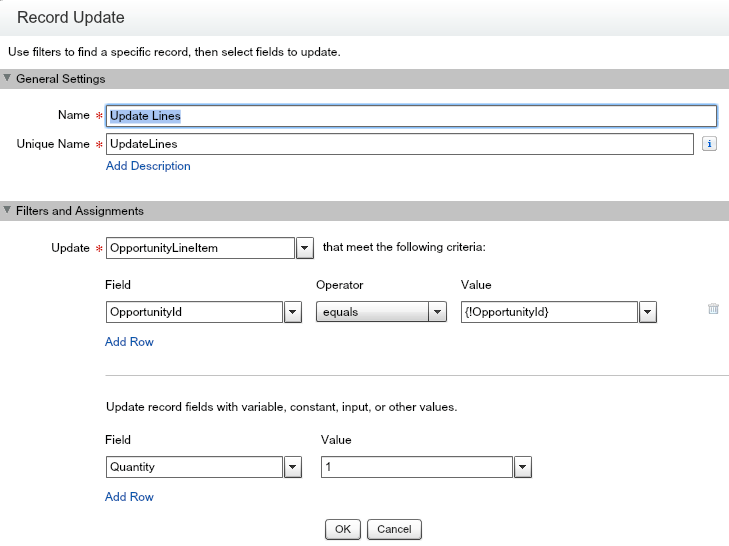Open the Quantity field dropdown arrow
This screenshot has width=729, height=546.
[x=293, y=467]
